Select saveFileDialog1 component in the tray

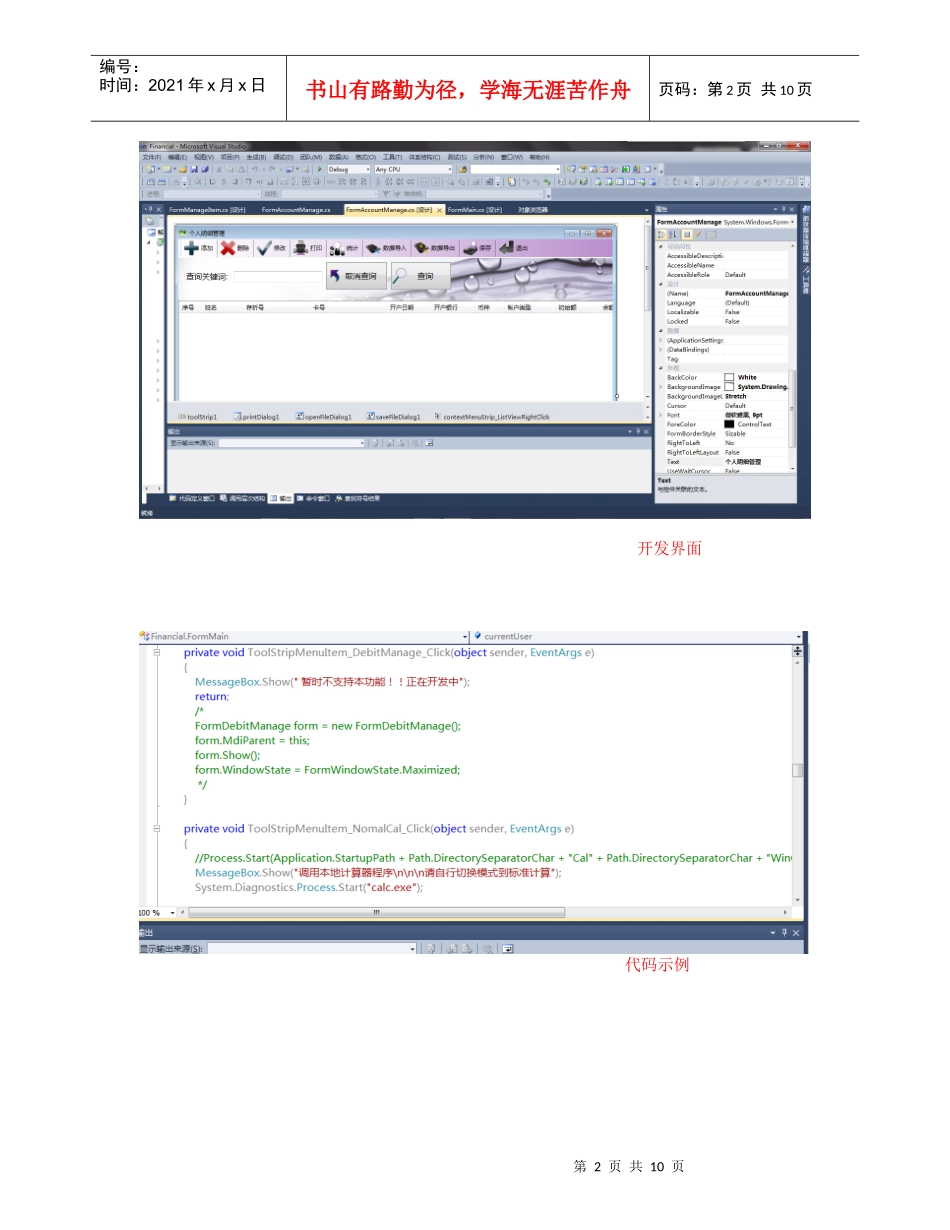393,416
